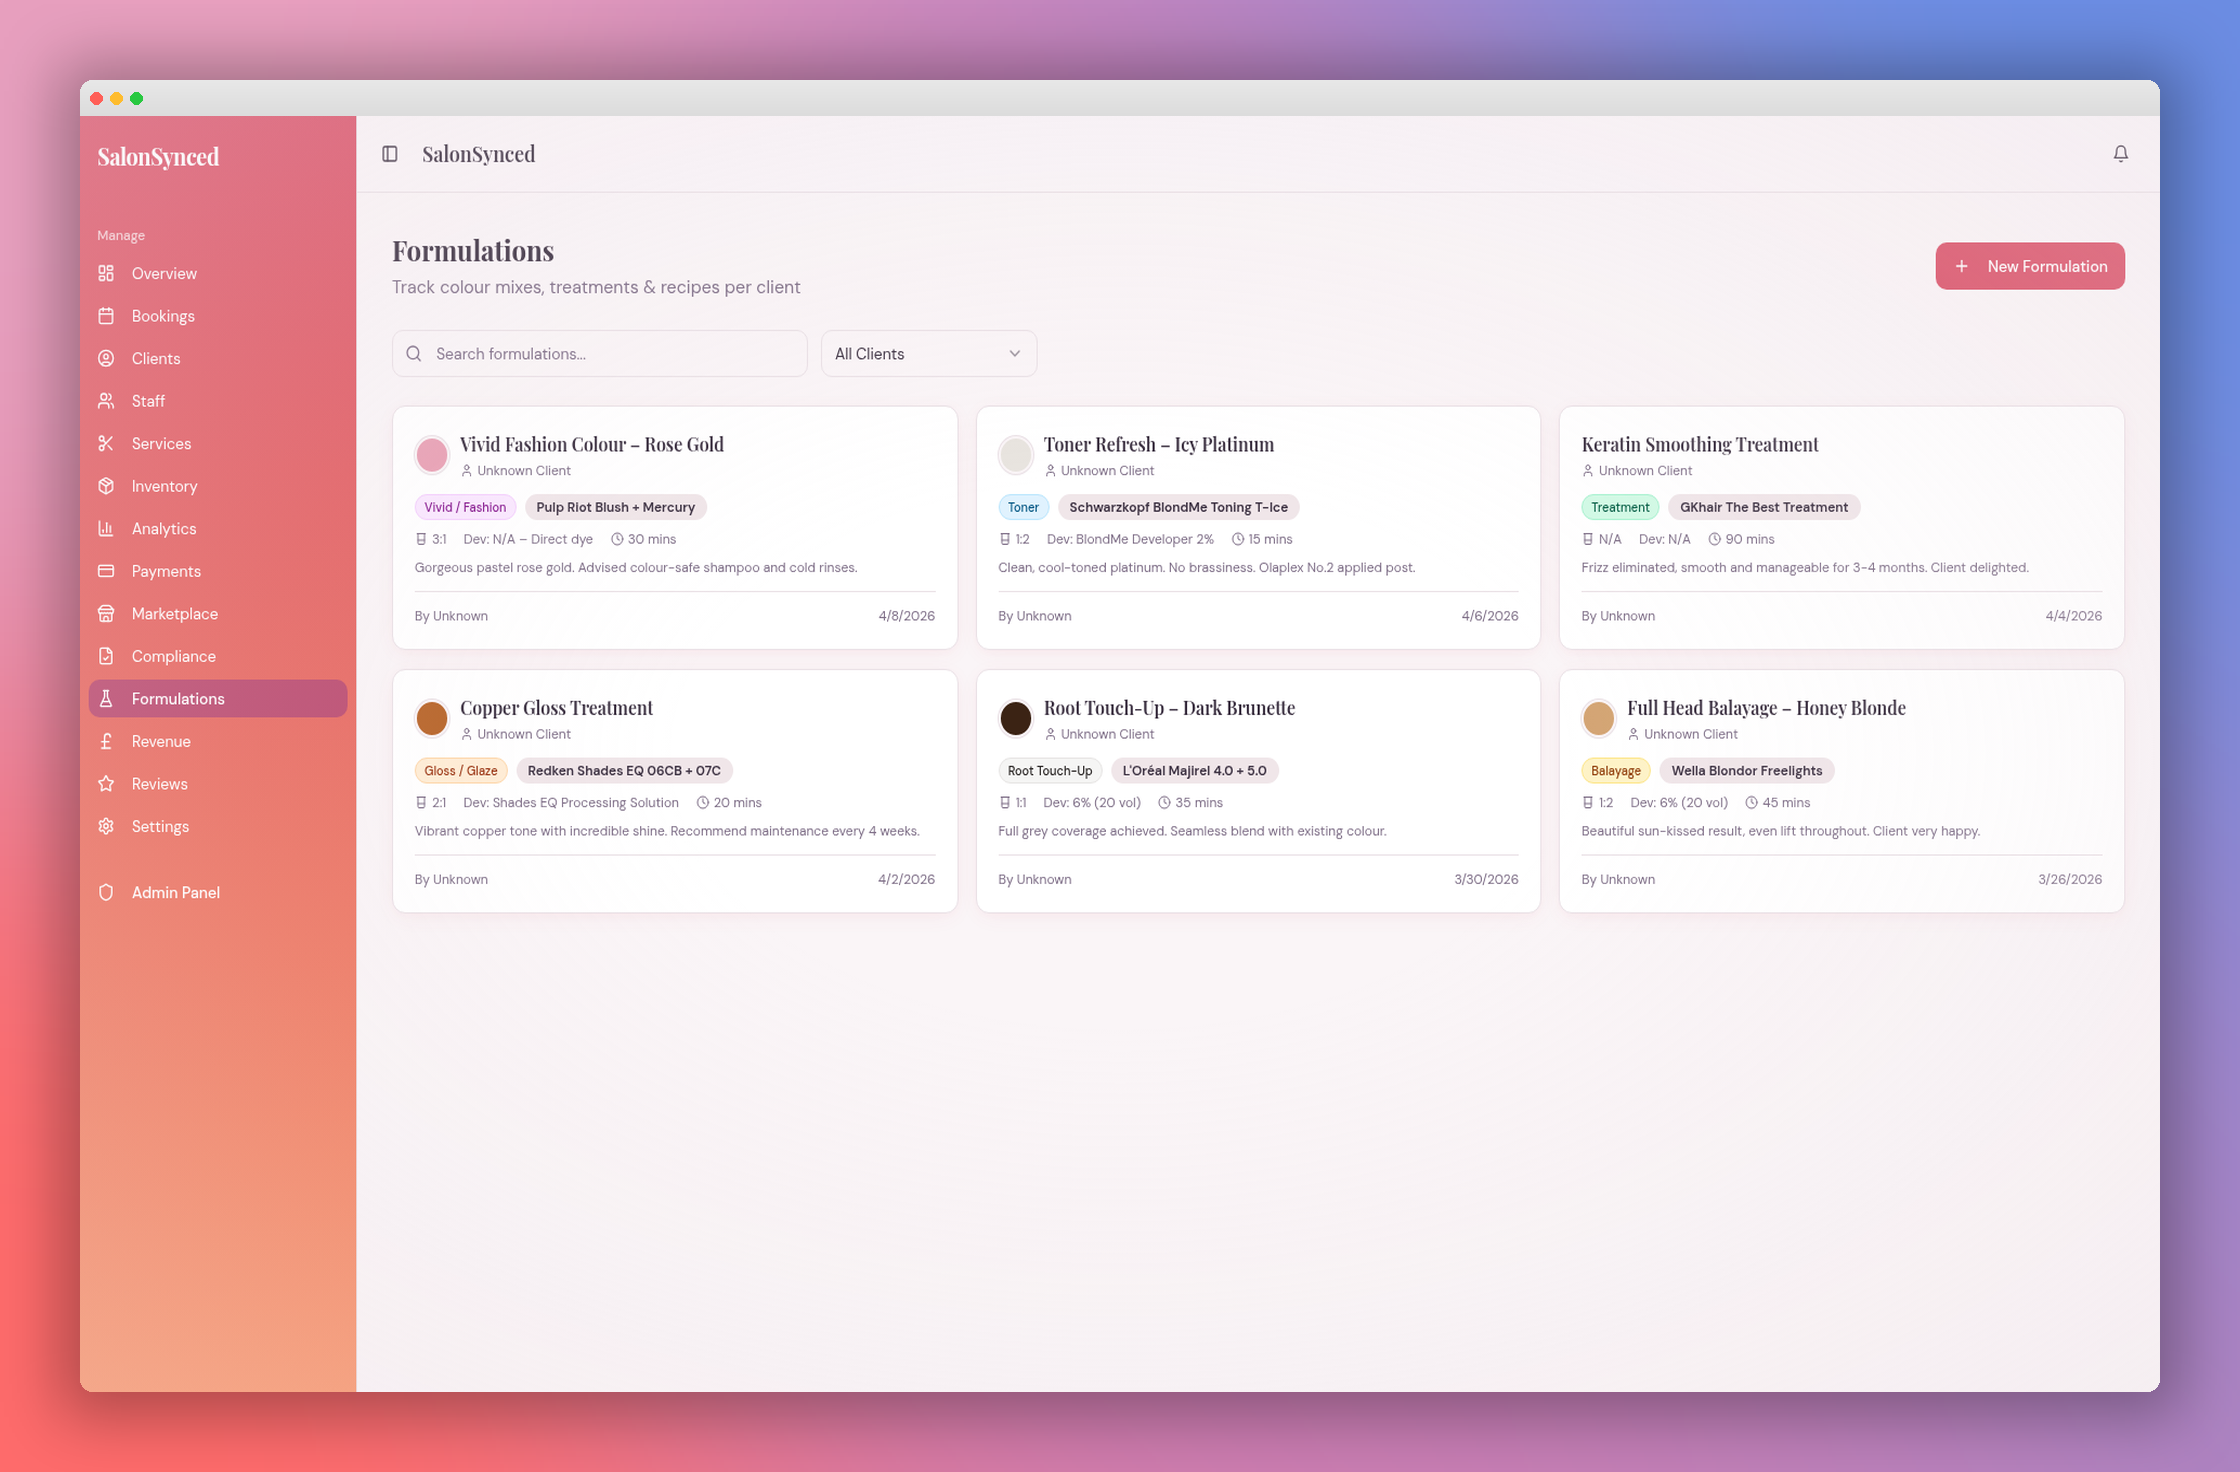Viewport: 2240px width, 1472px height.
Task: Click the plus icon on New Formulation
Action: [x=1961, y=266]
